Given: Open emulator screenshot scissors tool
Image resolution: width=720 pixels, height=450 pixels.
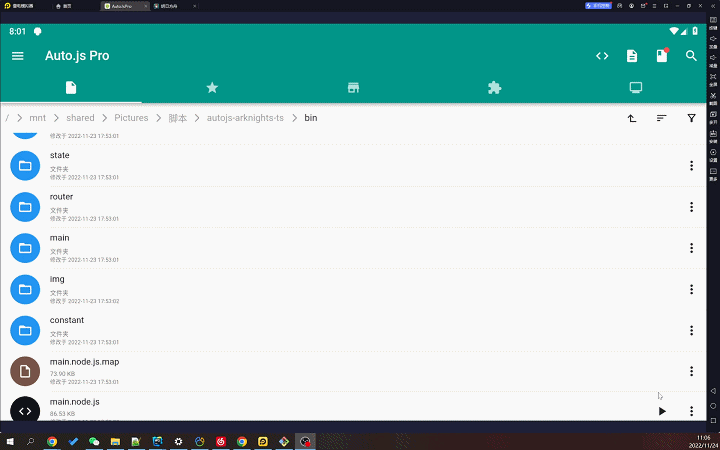Looking at the screenshot, I should pos(713,98).
